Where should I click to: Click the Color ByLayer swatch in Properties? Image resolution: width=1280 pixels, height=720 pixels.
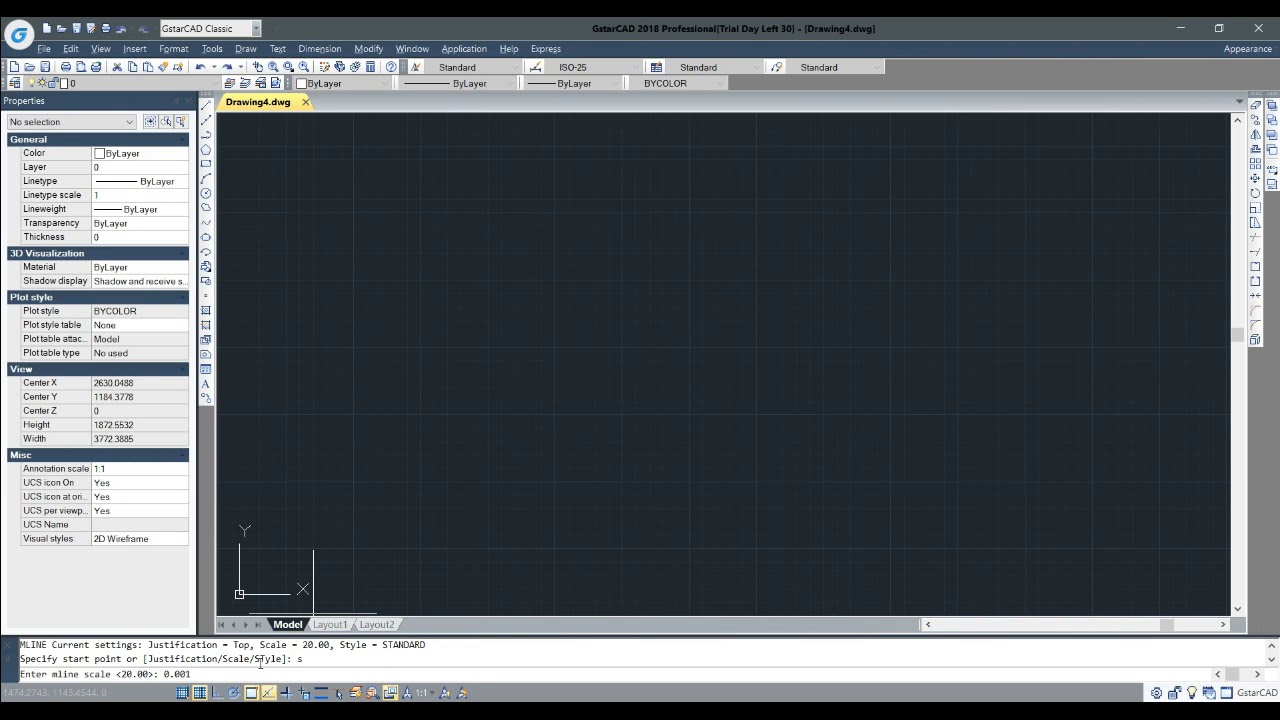pyautogui.click(x=99, y=153)
